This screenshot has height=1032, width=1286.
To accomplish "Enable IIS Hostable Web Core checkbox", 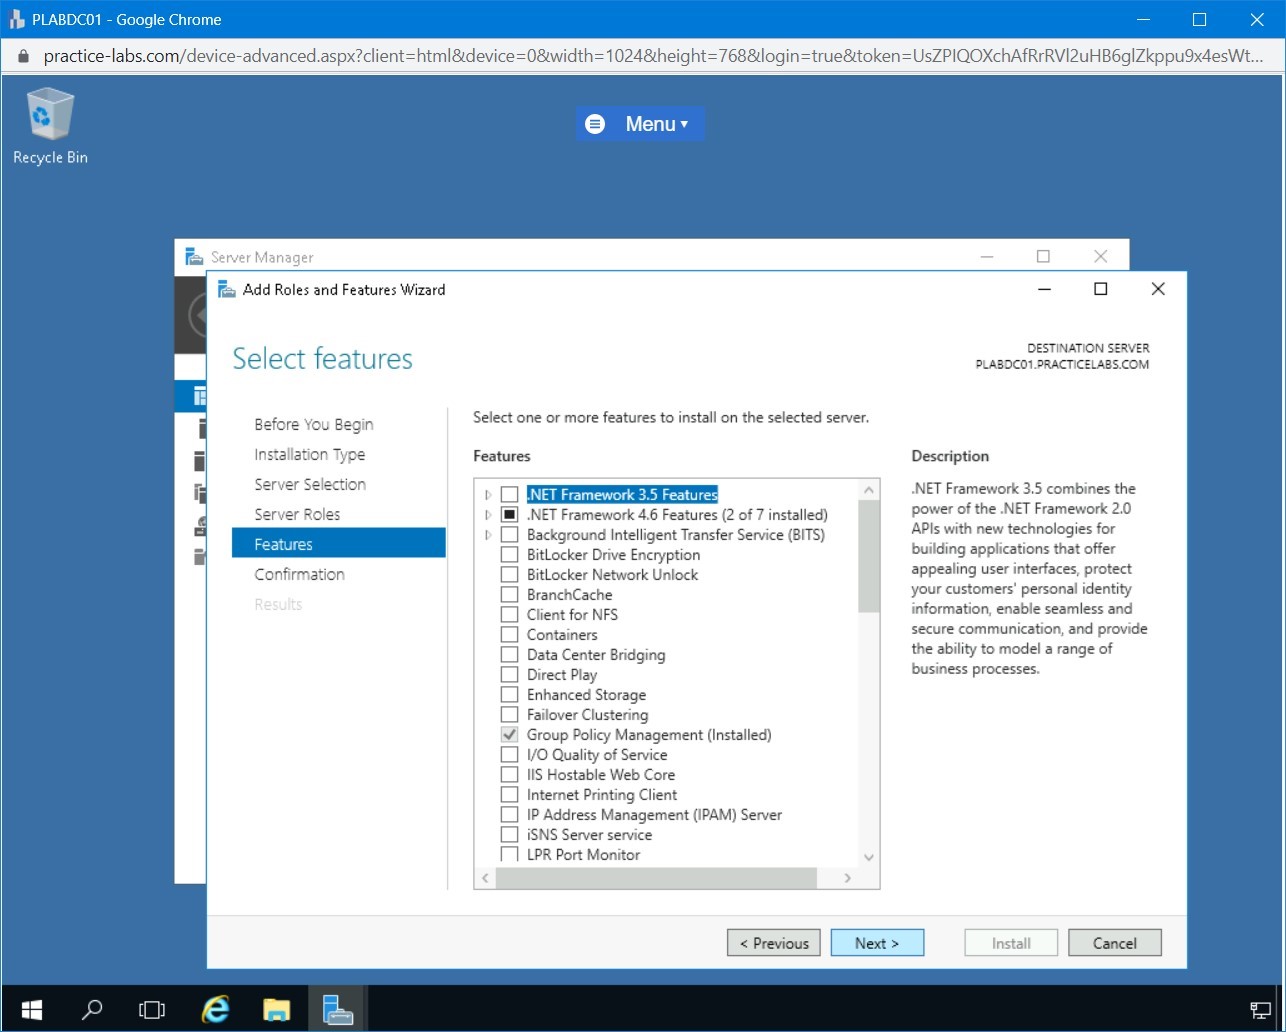I will tap(510, 775).
